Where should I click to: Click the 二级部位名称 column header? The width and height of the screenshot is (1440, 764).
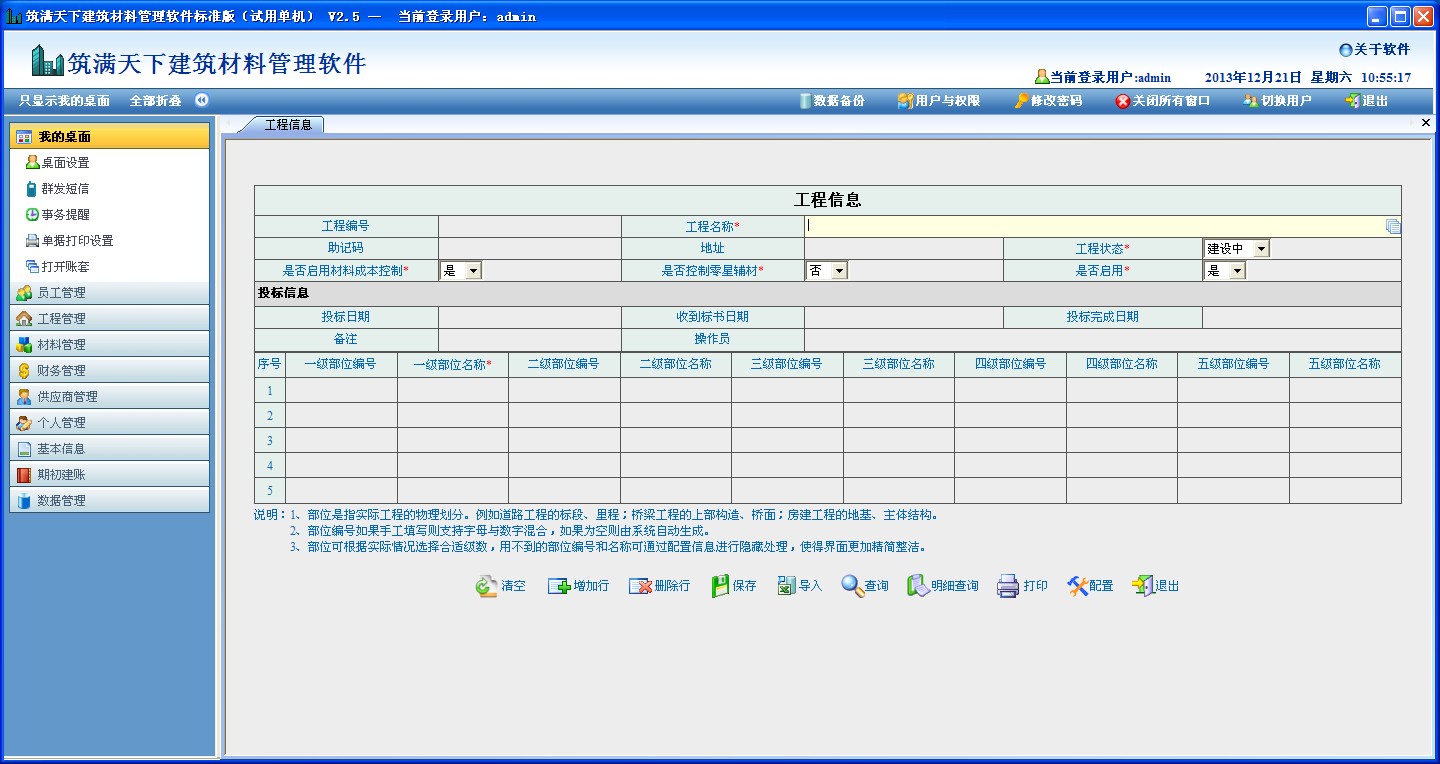click(676, 364)
